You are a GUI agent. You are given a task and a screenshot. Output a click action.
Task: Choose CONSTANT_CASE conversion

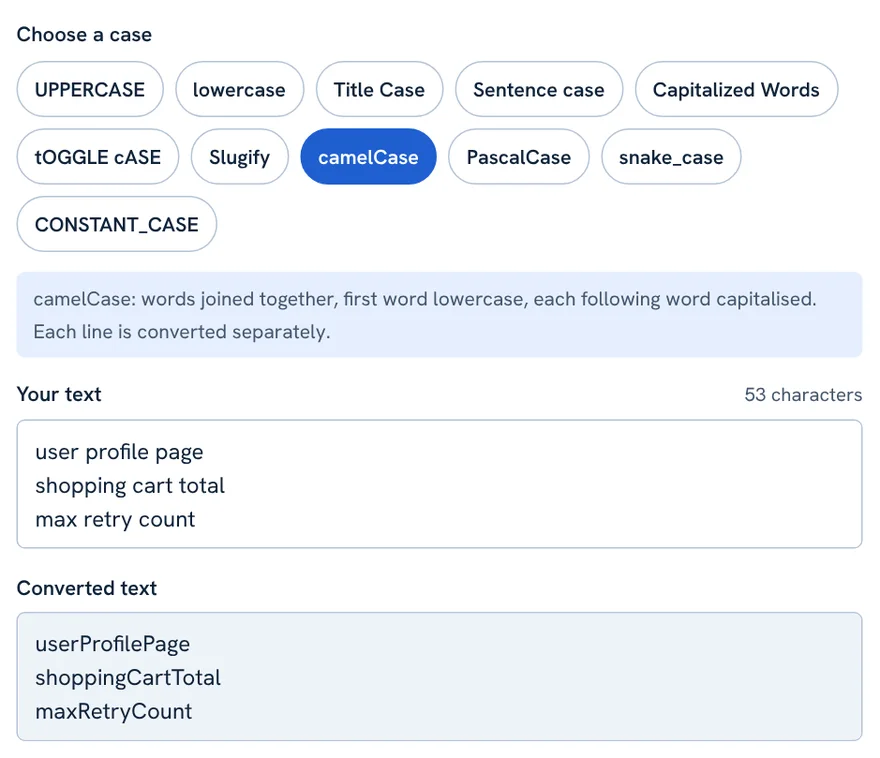[117, 224]
